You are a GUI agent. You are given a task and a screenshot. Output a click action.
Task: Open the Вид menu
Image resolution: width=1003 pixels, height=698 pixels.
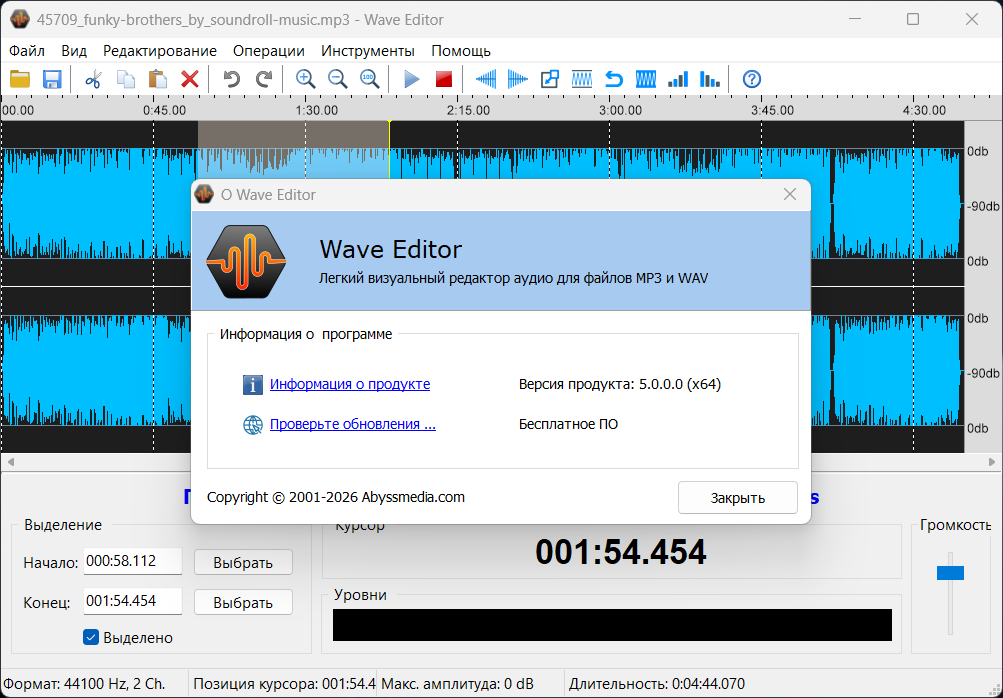74,51
